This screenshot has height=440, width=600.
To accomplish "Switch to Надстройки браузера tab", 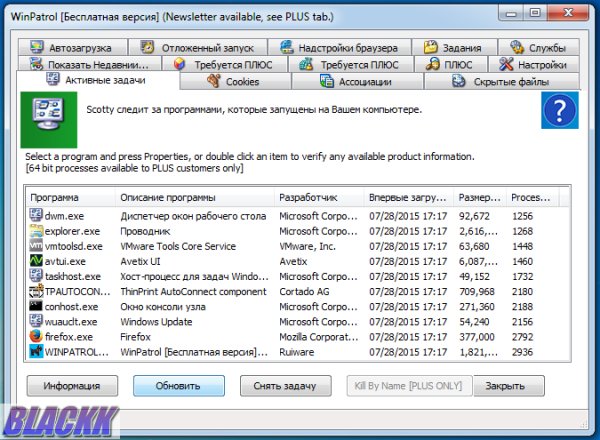I will coord(339,47).
